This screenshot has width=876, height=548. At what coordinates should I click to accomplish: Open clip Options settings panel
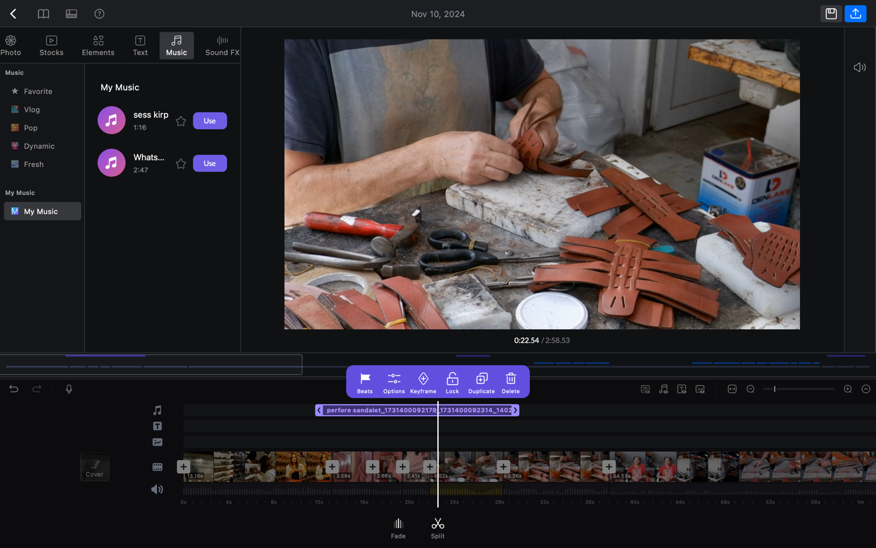[x=394, y=381]
